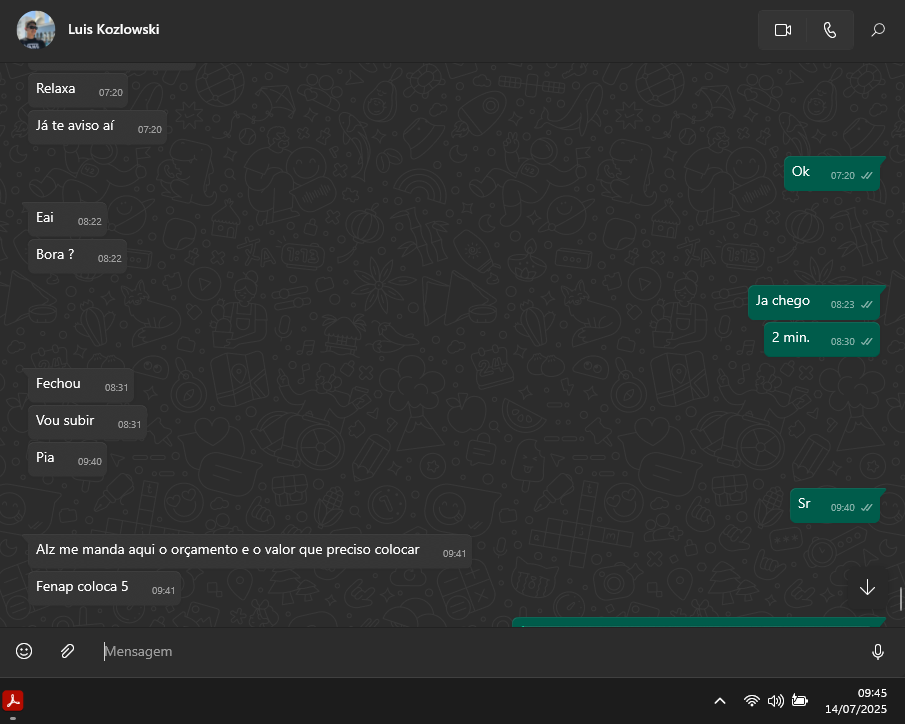Viewport: 905px width, 724px height.
Task: Click the chat scrollbar thumb
Action: [x=901, y=599]
